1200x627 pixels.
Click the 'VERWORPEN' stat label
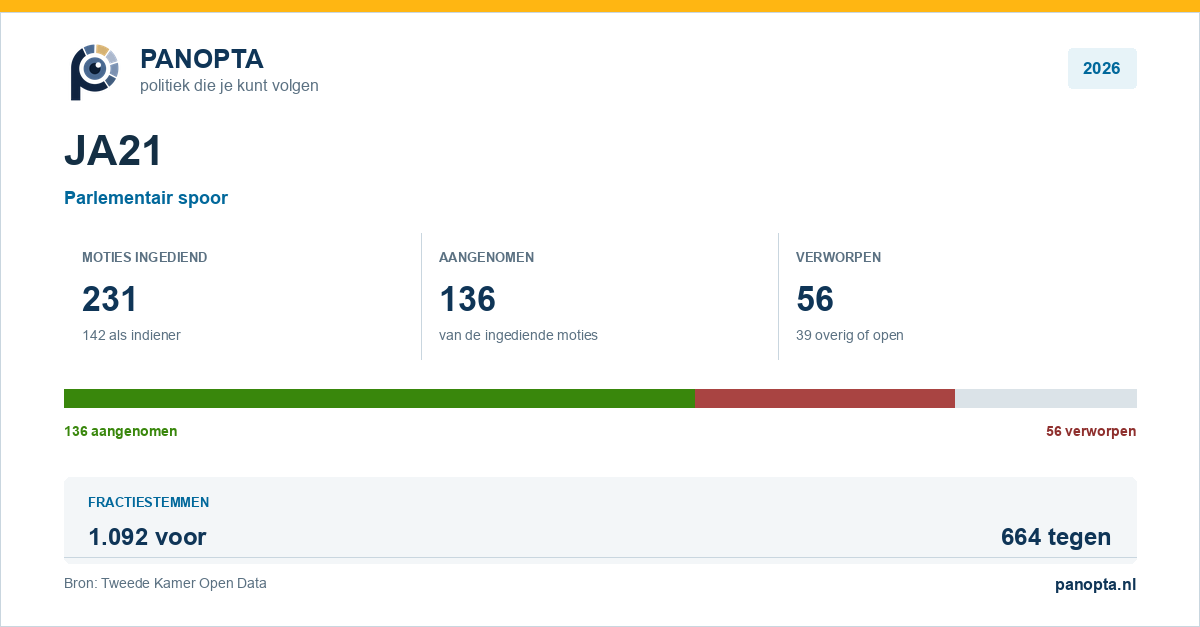pyautogui.click(x=838, y=257)
